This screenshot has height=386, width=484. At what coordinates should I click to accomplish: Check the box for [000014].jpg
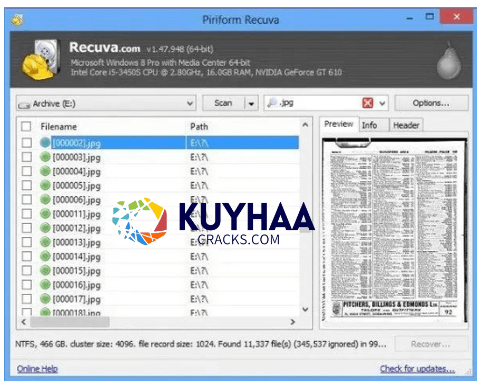[x=27, y=256]
